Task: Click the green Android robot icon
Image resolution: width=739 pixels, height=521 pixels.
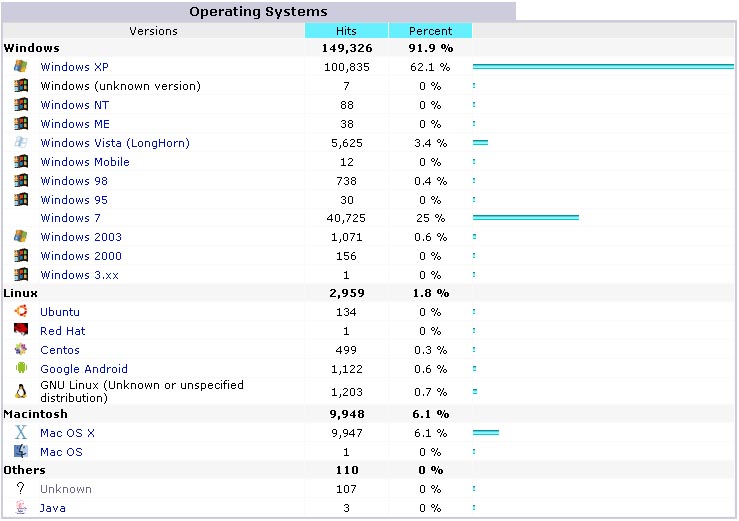Action: [21, 368]
